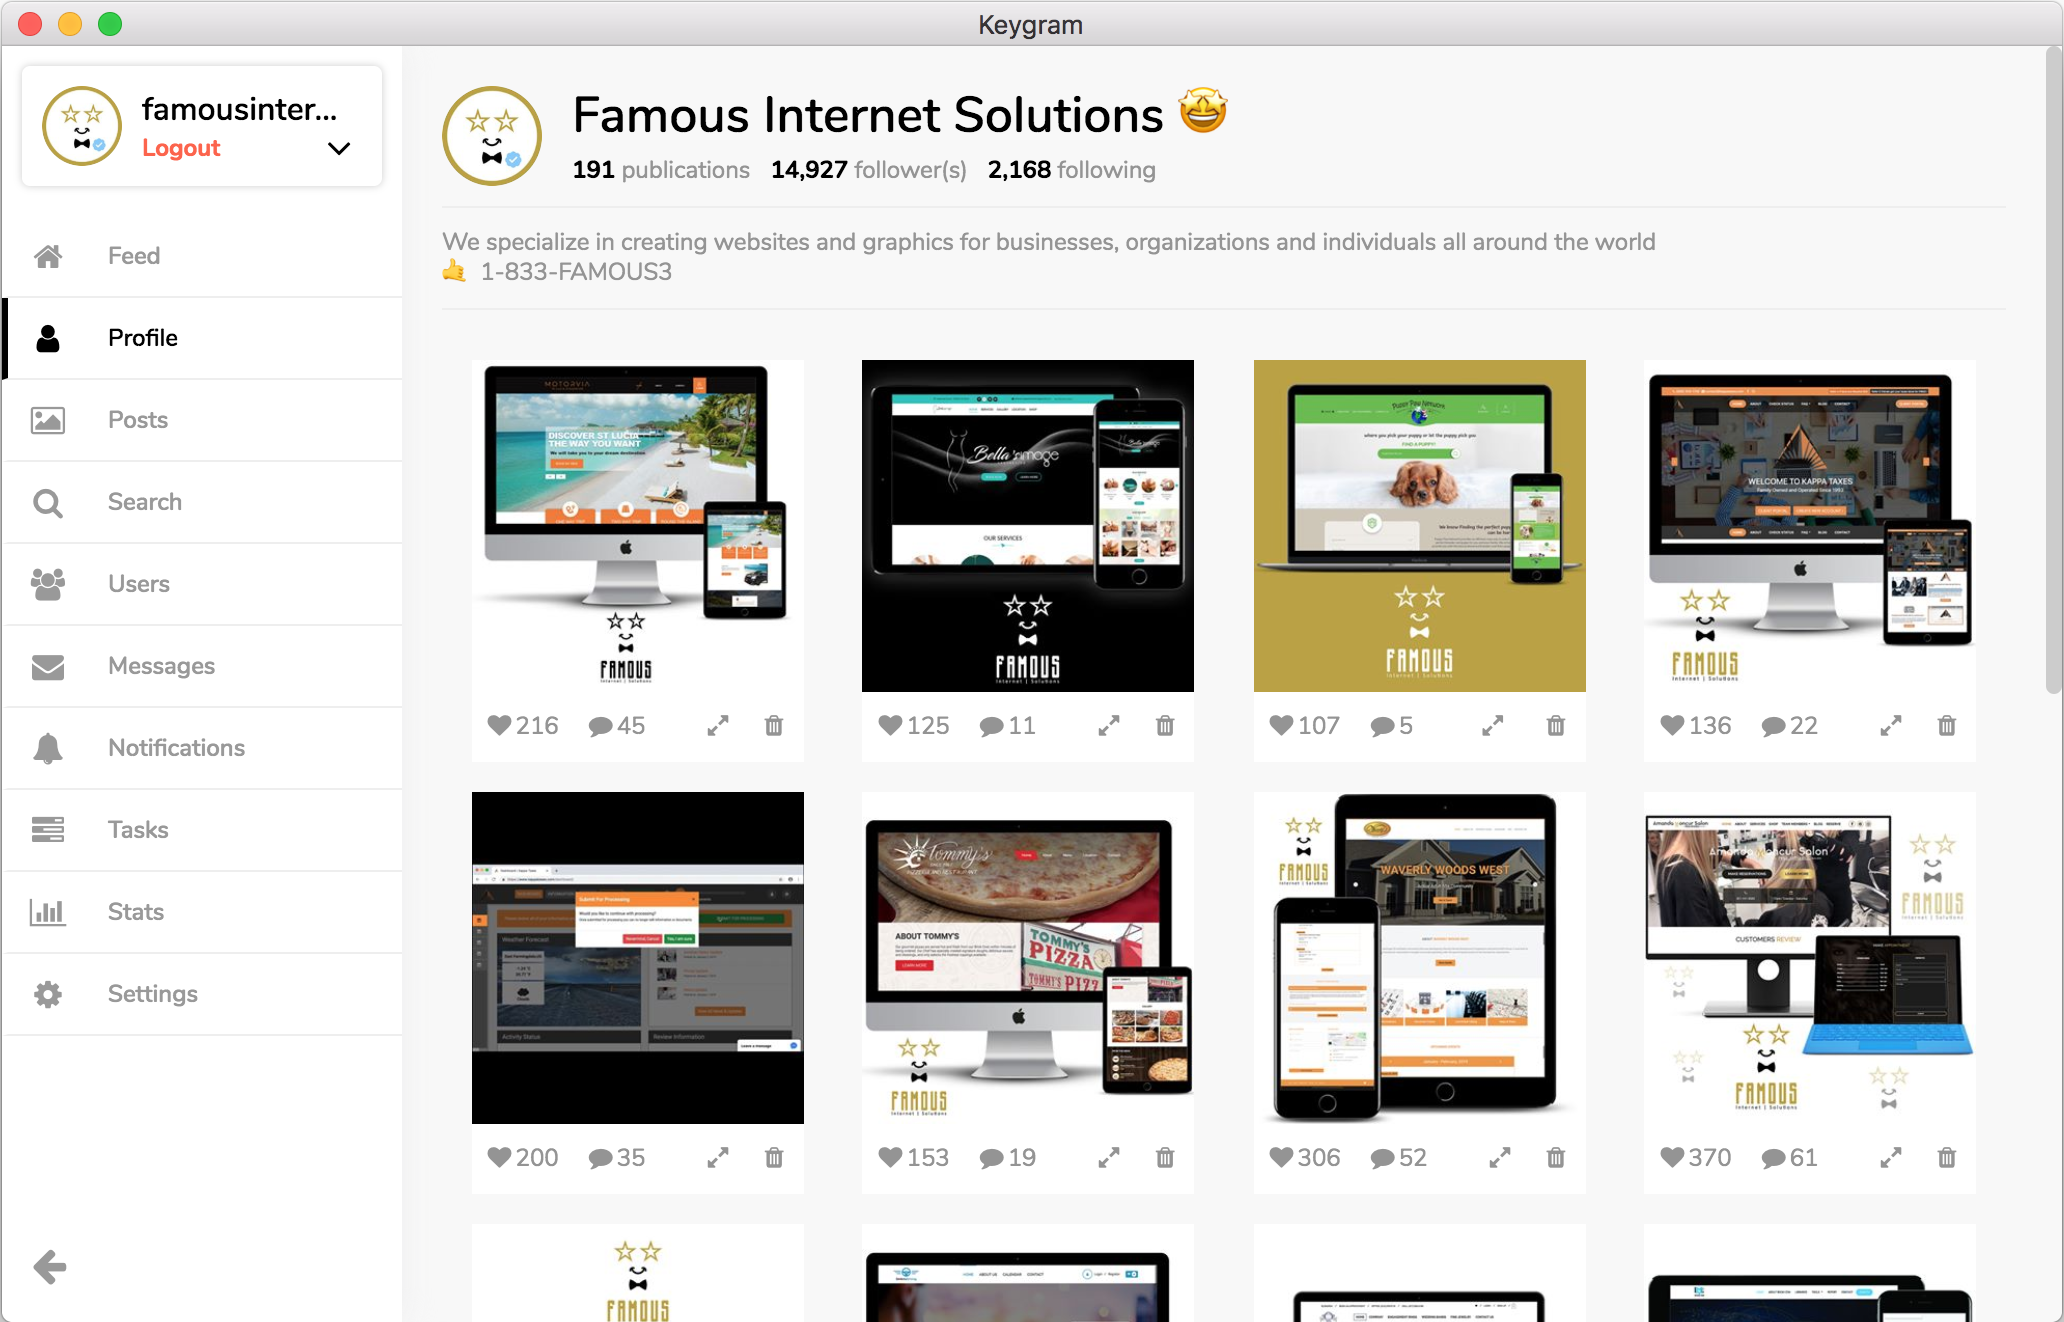Like the puppy website post with 107 likes
The width and height of the screenshot is (2064, 1322).
click(x=1281, y=726)
